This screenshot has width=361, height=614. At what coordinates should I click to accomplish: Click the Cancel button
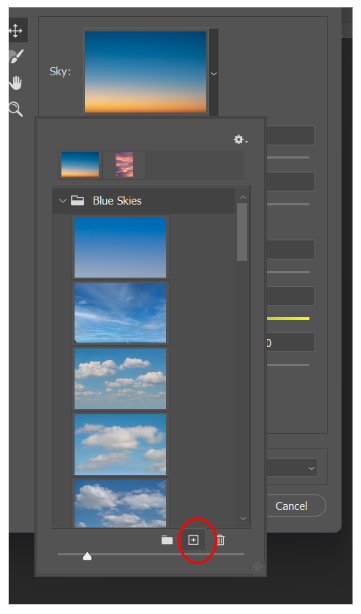(292, 506)
